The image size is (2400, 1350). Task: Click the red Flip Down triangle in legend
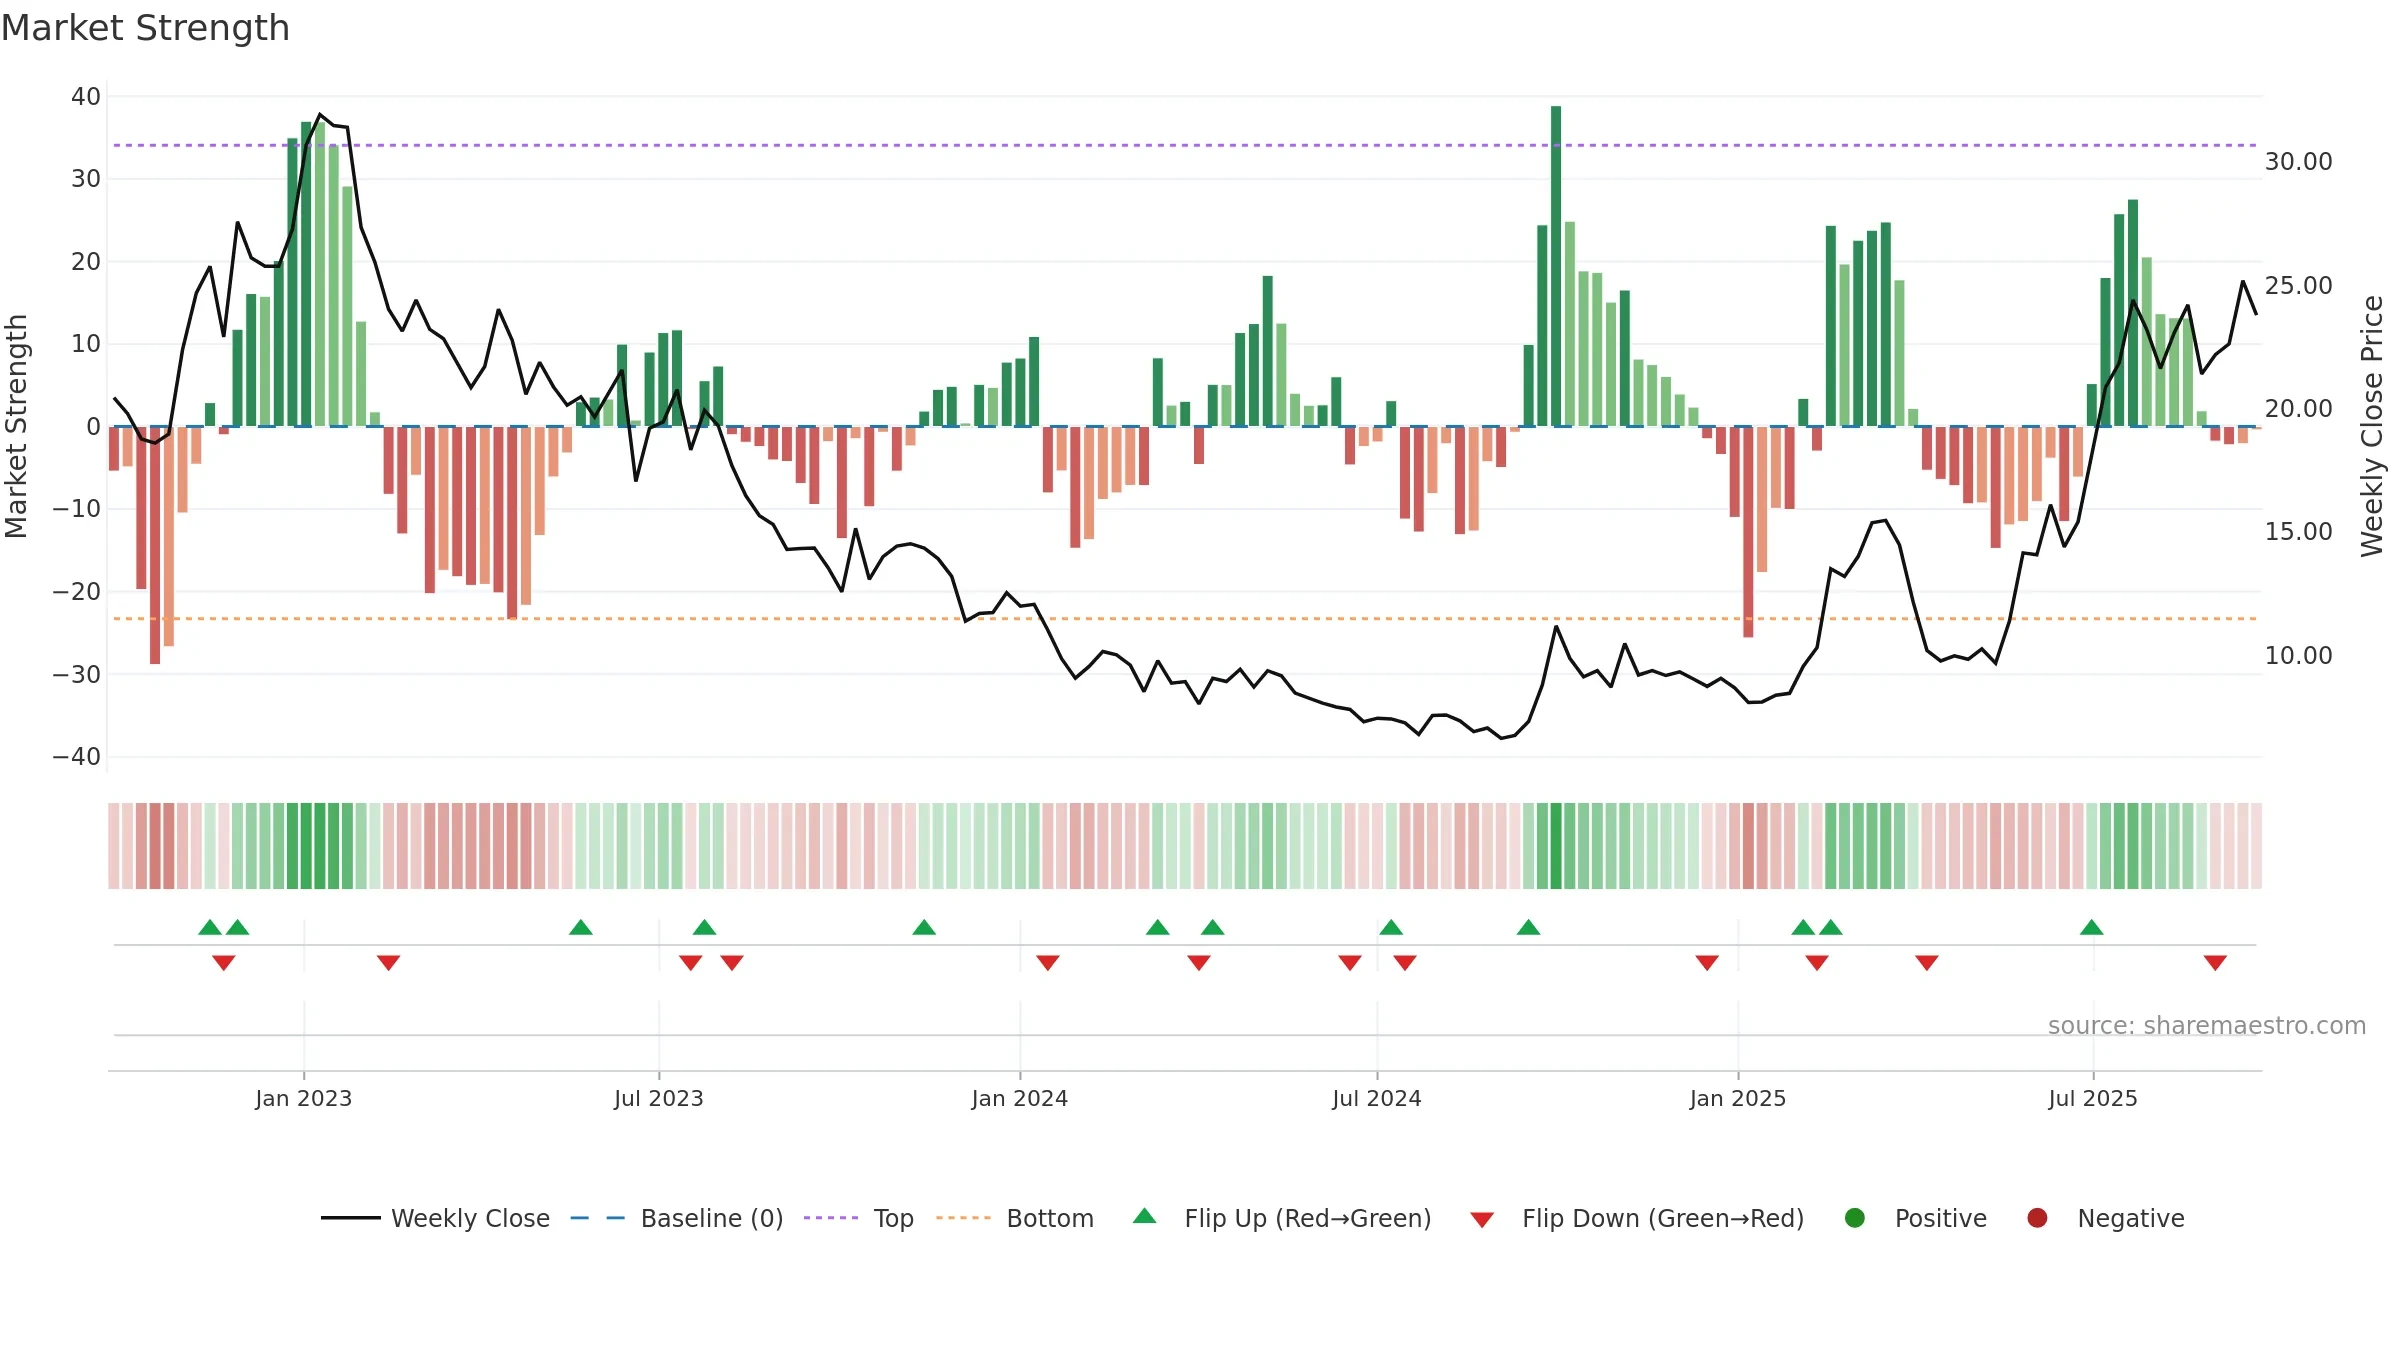(1482, 1220)
